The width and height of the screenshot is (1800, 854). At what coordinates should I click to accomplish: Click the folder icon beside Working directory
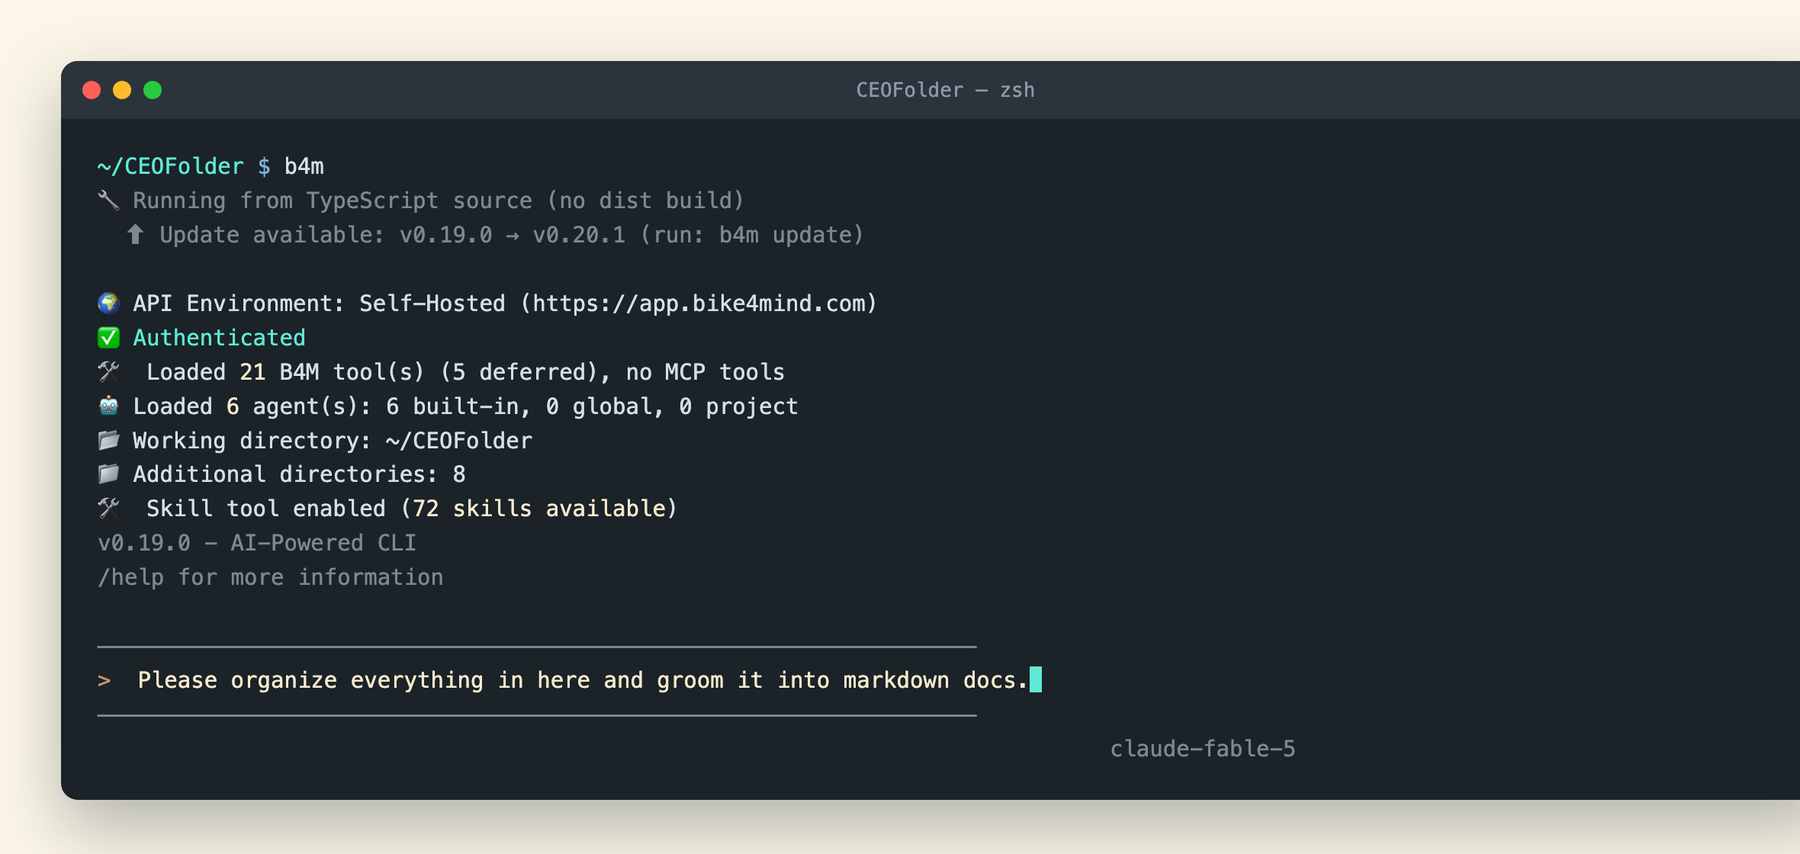point(108,440)
